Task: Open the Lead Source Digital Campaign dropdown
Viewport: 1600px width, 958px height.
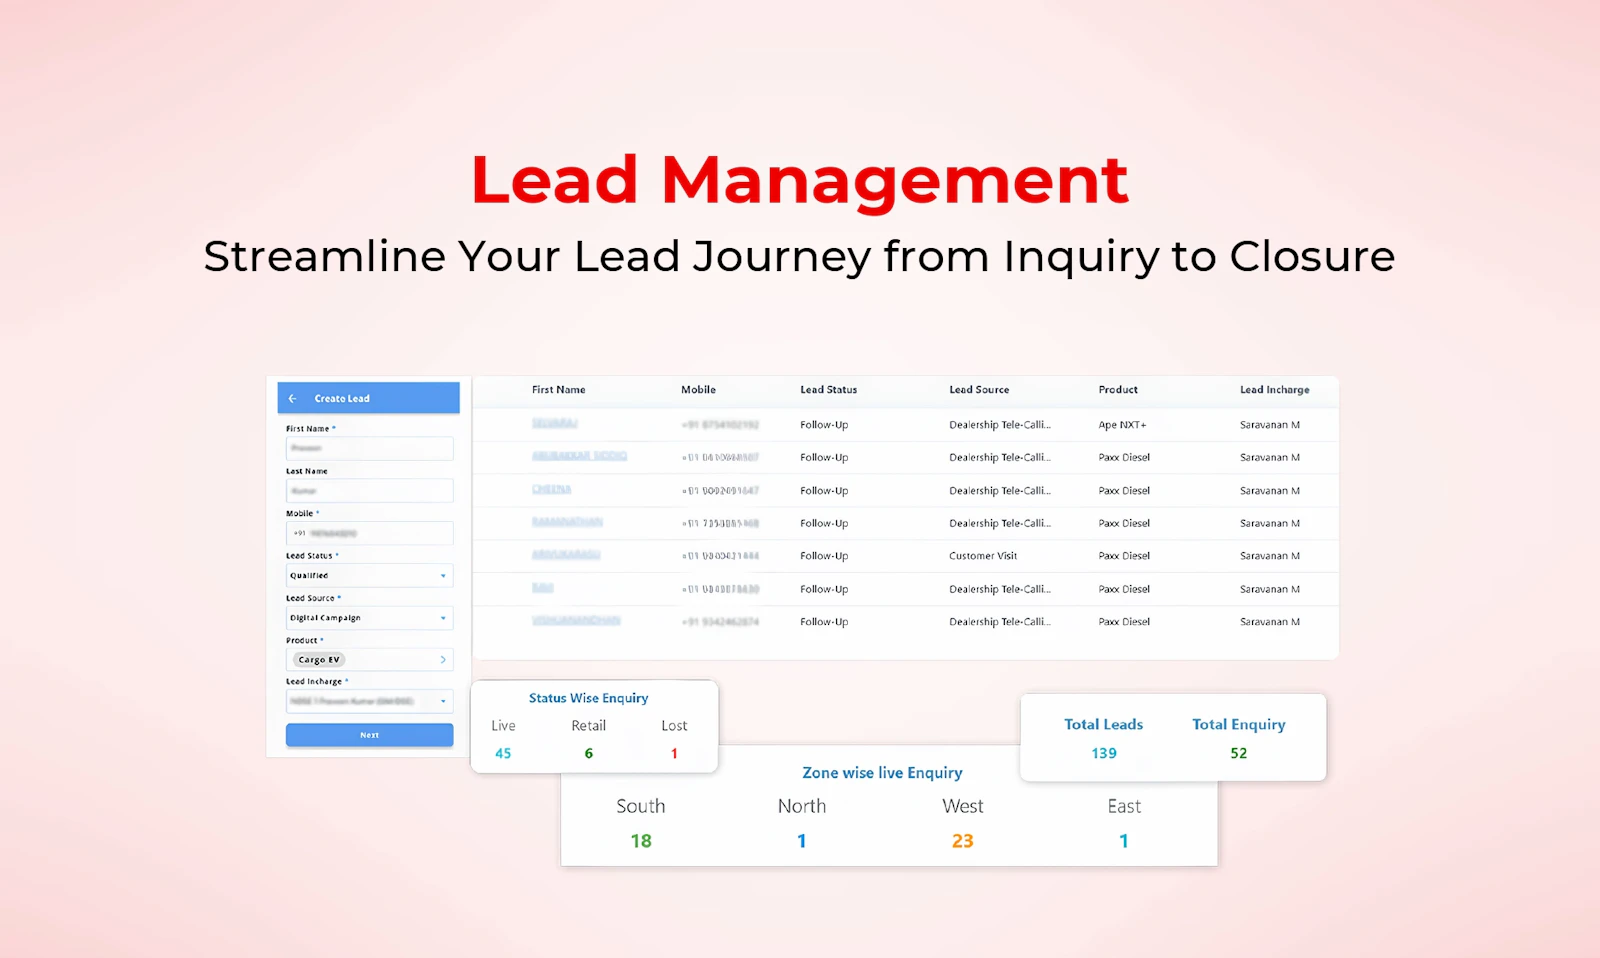Action: pyautogui.click(x=369, y=618)
